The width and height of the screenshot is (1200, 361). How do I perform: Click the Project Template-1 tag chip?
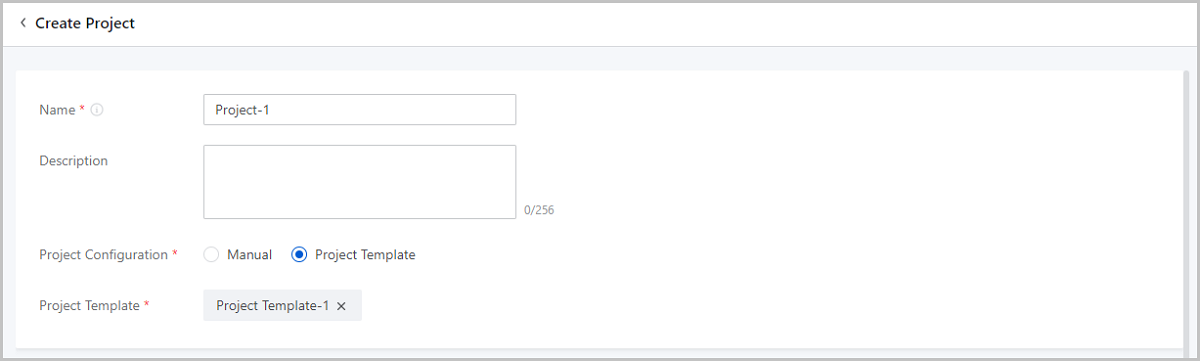tap(282, 306)
